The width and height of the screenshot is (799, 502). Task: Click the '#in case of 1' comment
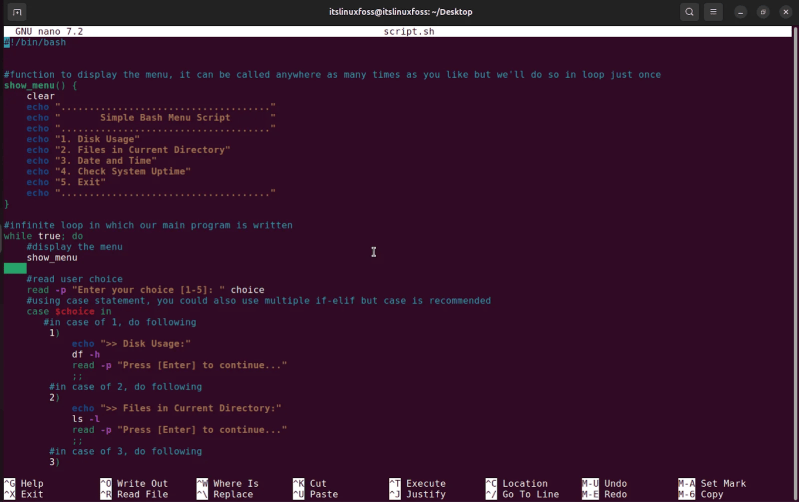click(x=120, y=322)
